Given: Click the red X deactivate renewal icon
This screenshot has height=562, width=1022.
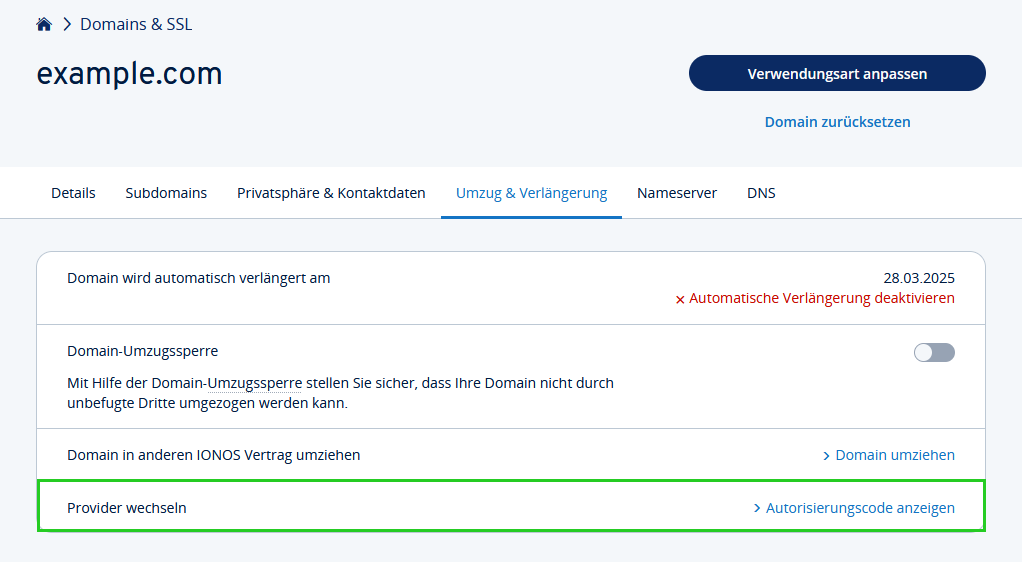Looking at the screenshot, I should (x=680, y=299).
